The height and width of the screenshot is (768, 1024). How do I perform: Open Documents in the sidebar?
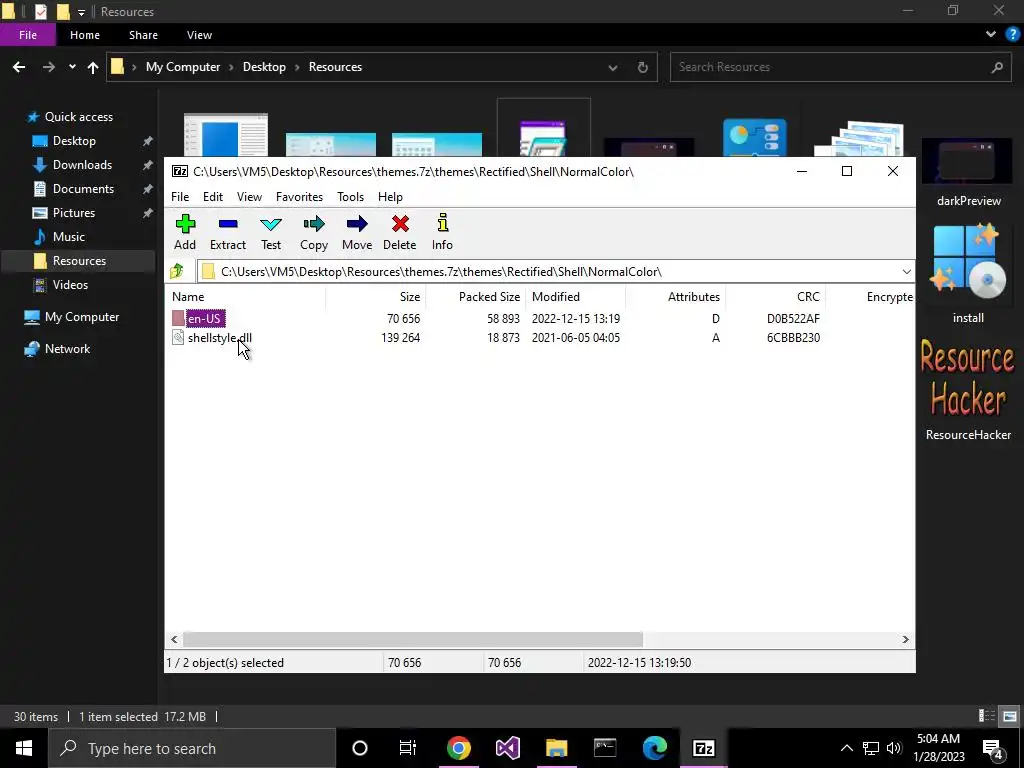click(83, 189)
